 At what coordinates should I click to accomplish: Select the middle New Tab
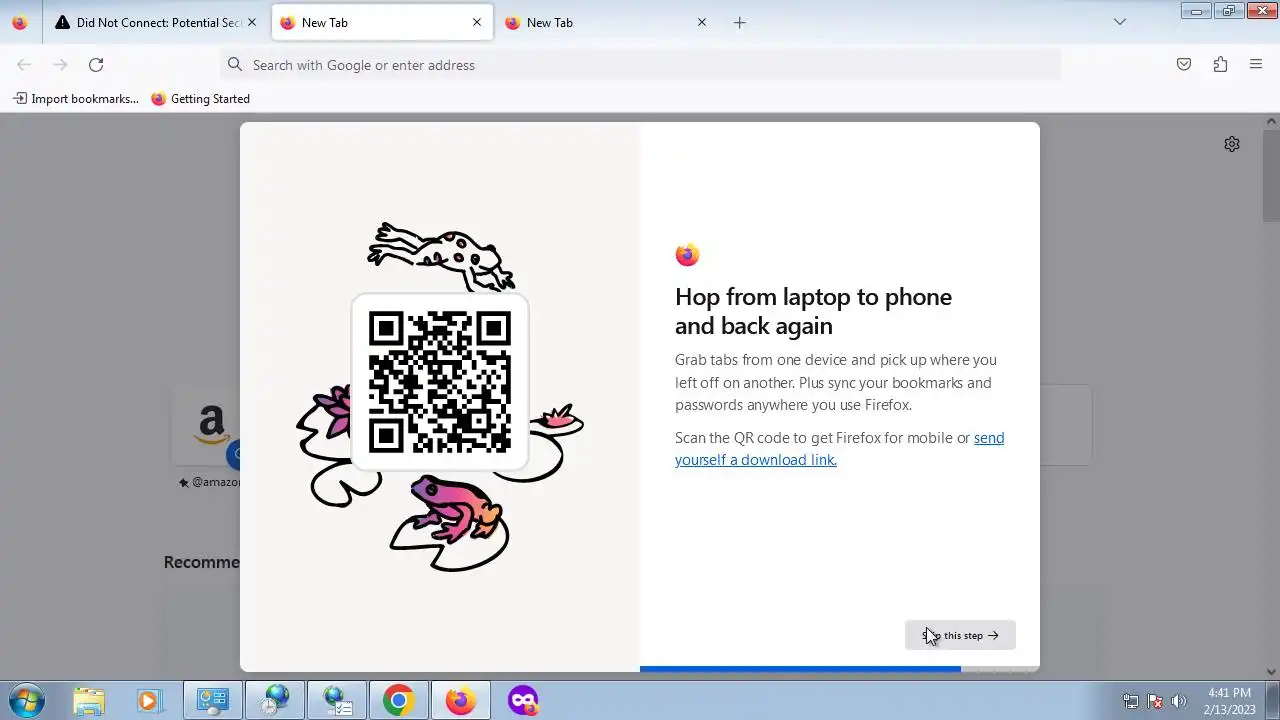pos(383,22)
